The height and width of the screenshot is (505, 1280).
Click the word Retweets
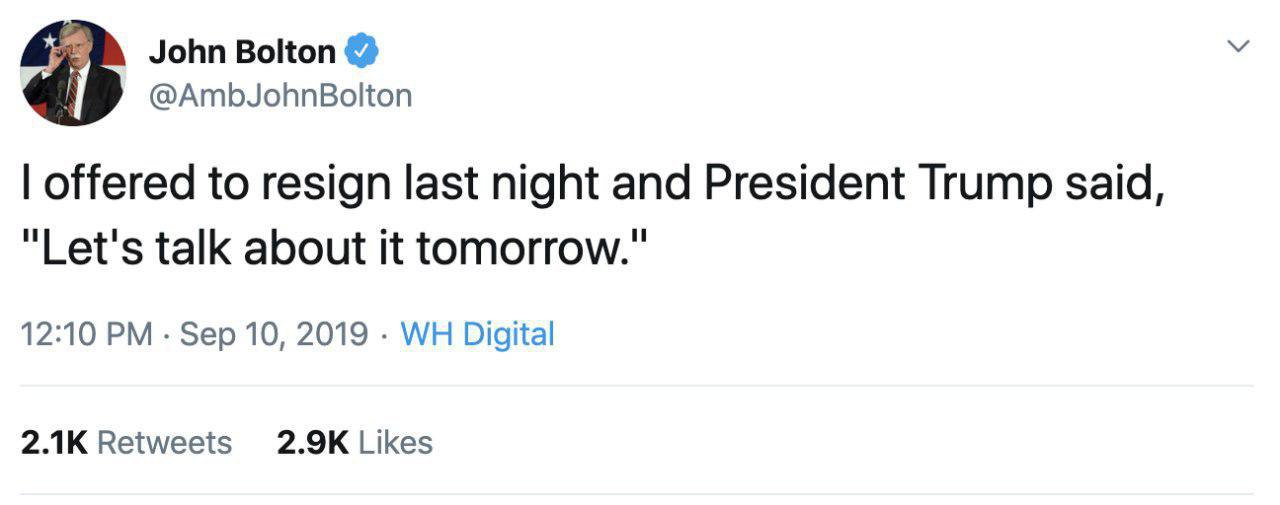click(x=165, y=442)
